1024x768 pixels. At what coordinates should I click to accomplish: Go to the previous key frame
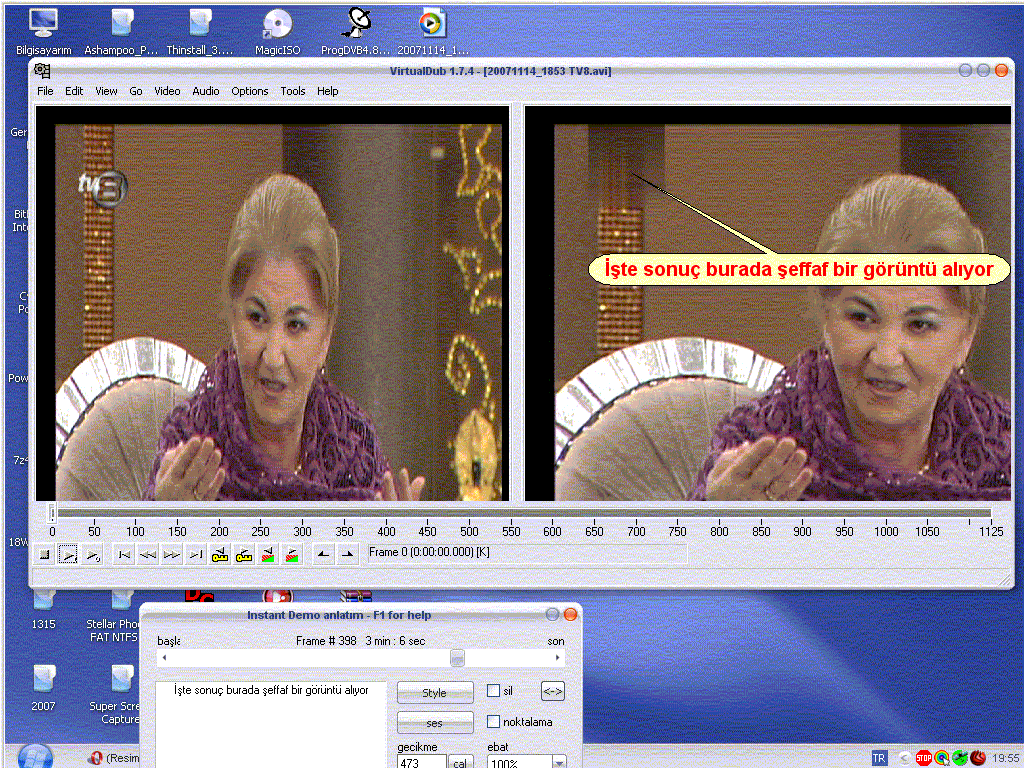[220, 555]
